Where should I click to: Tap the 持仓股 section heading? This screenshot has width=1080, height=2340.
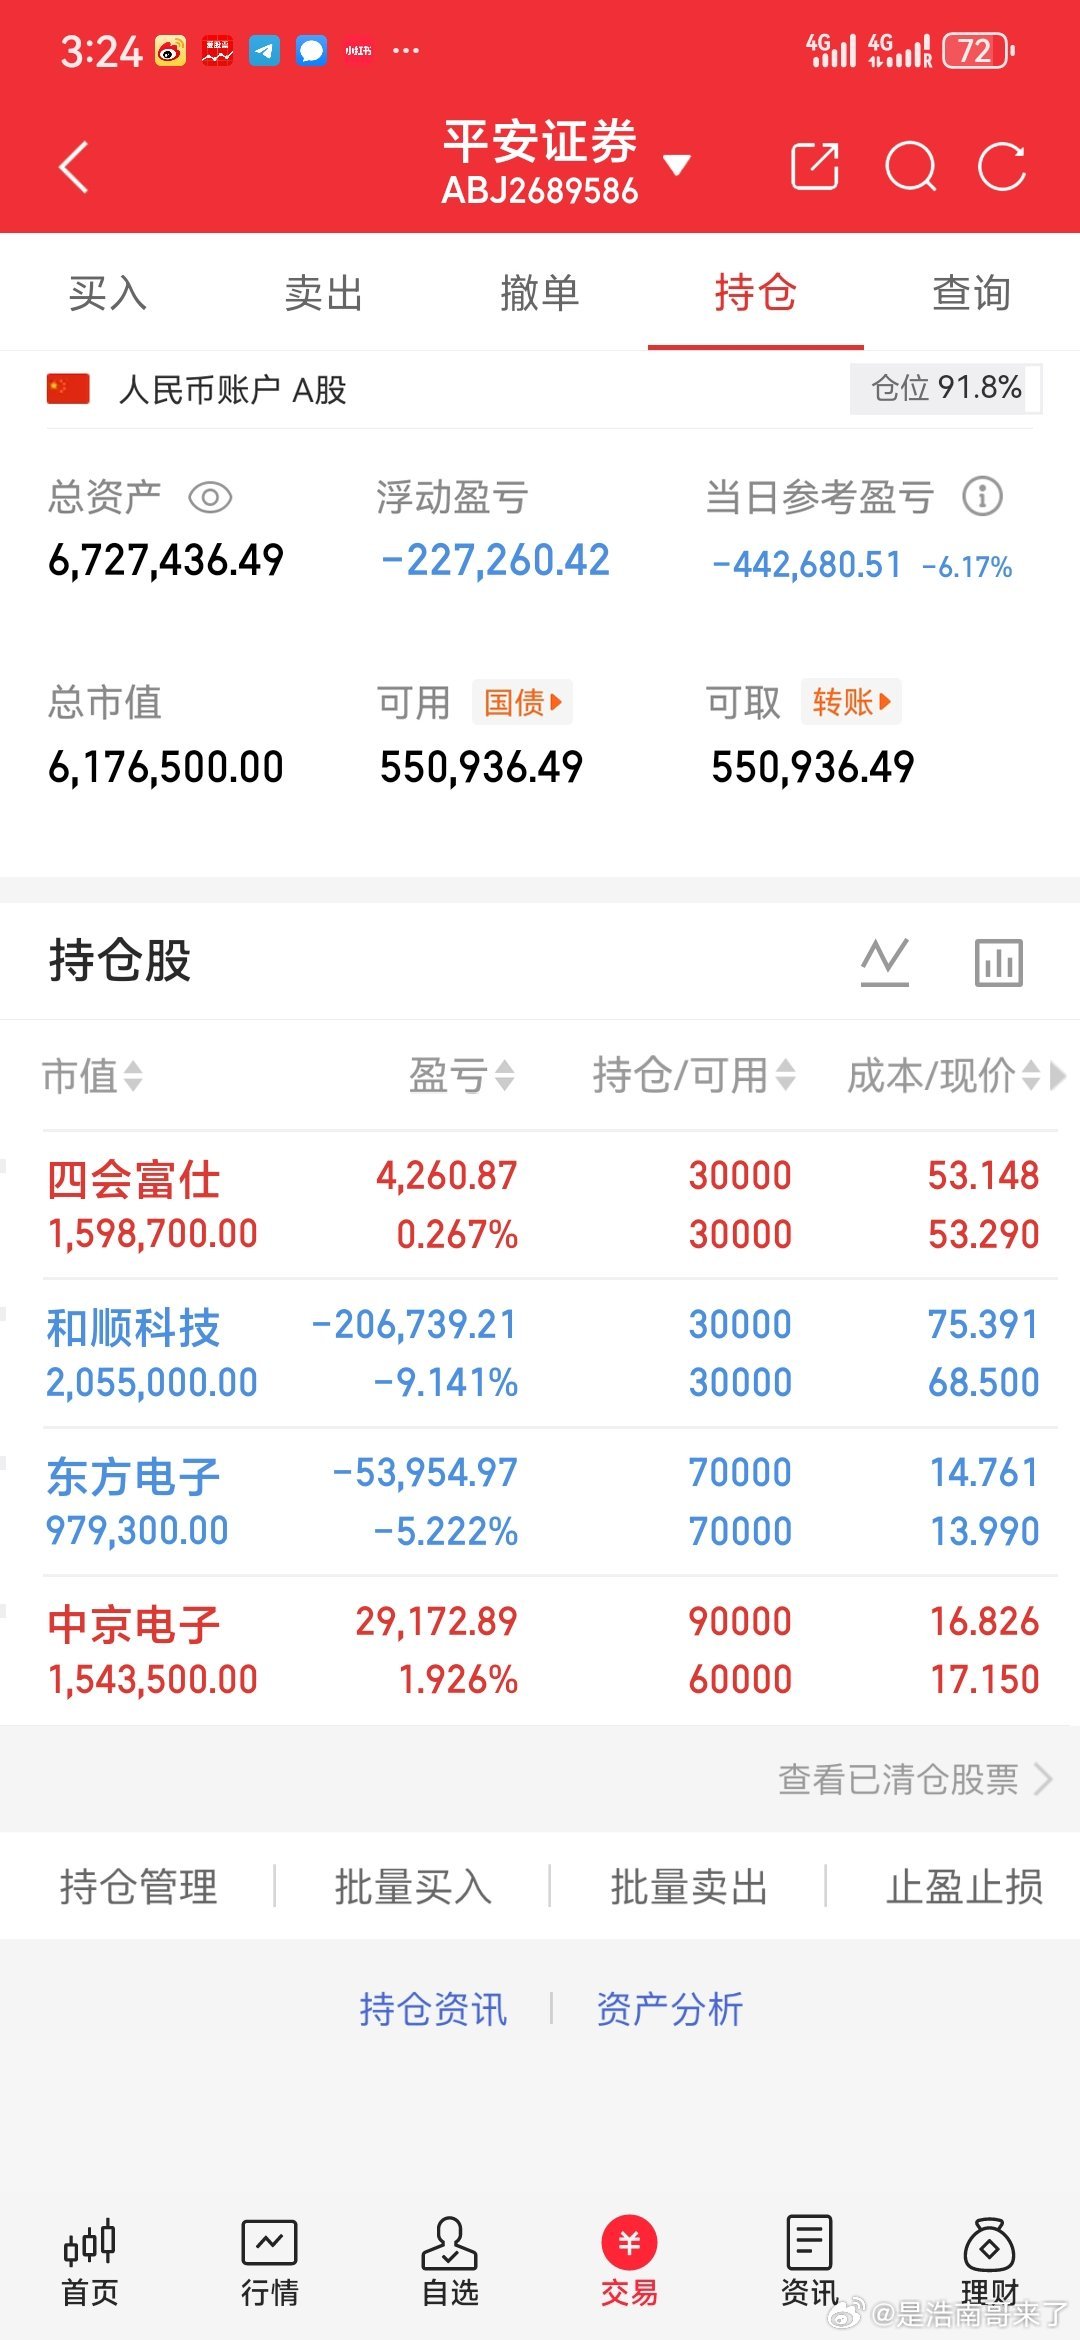[x=120, y=960]
